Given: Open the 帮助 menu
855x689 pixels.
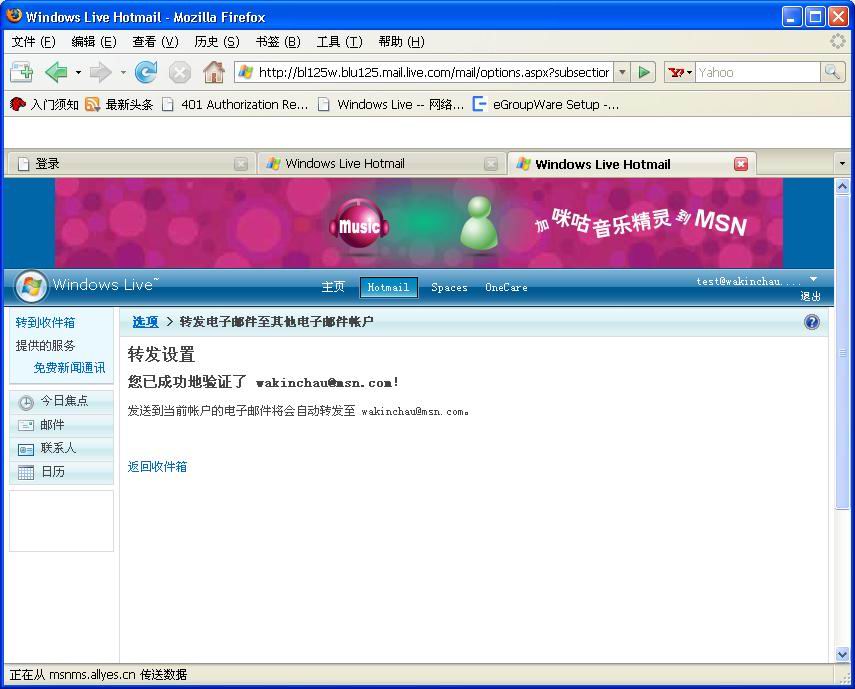Looking at the screenshot, I should click(401, 42).
